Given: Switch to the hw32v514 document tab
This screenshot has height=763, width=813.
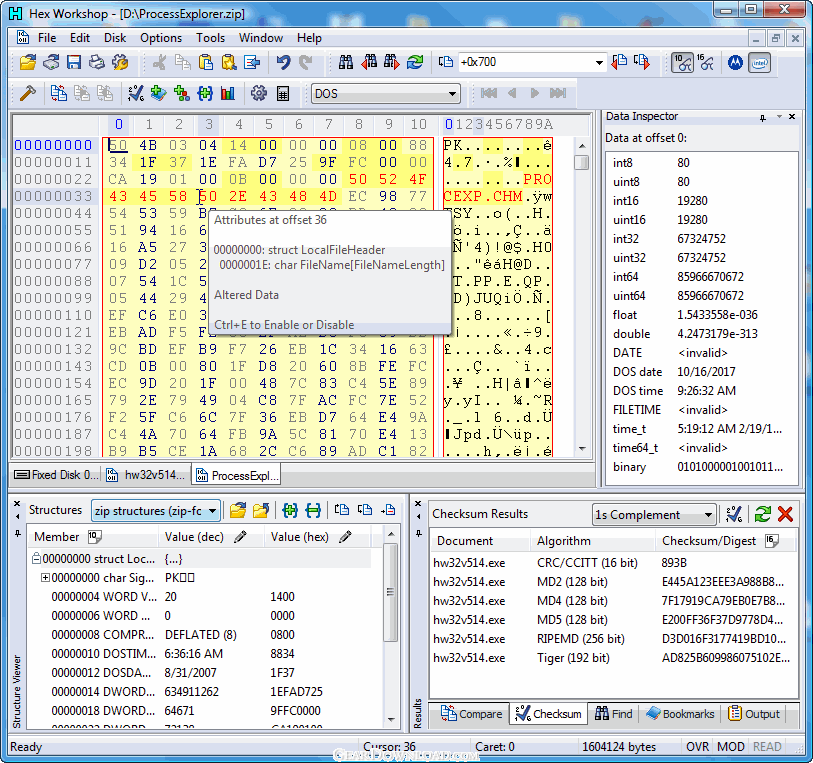Looking at the screenshot, I should pyautogui.click(x=146, y=475).
